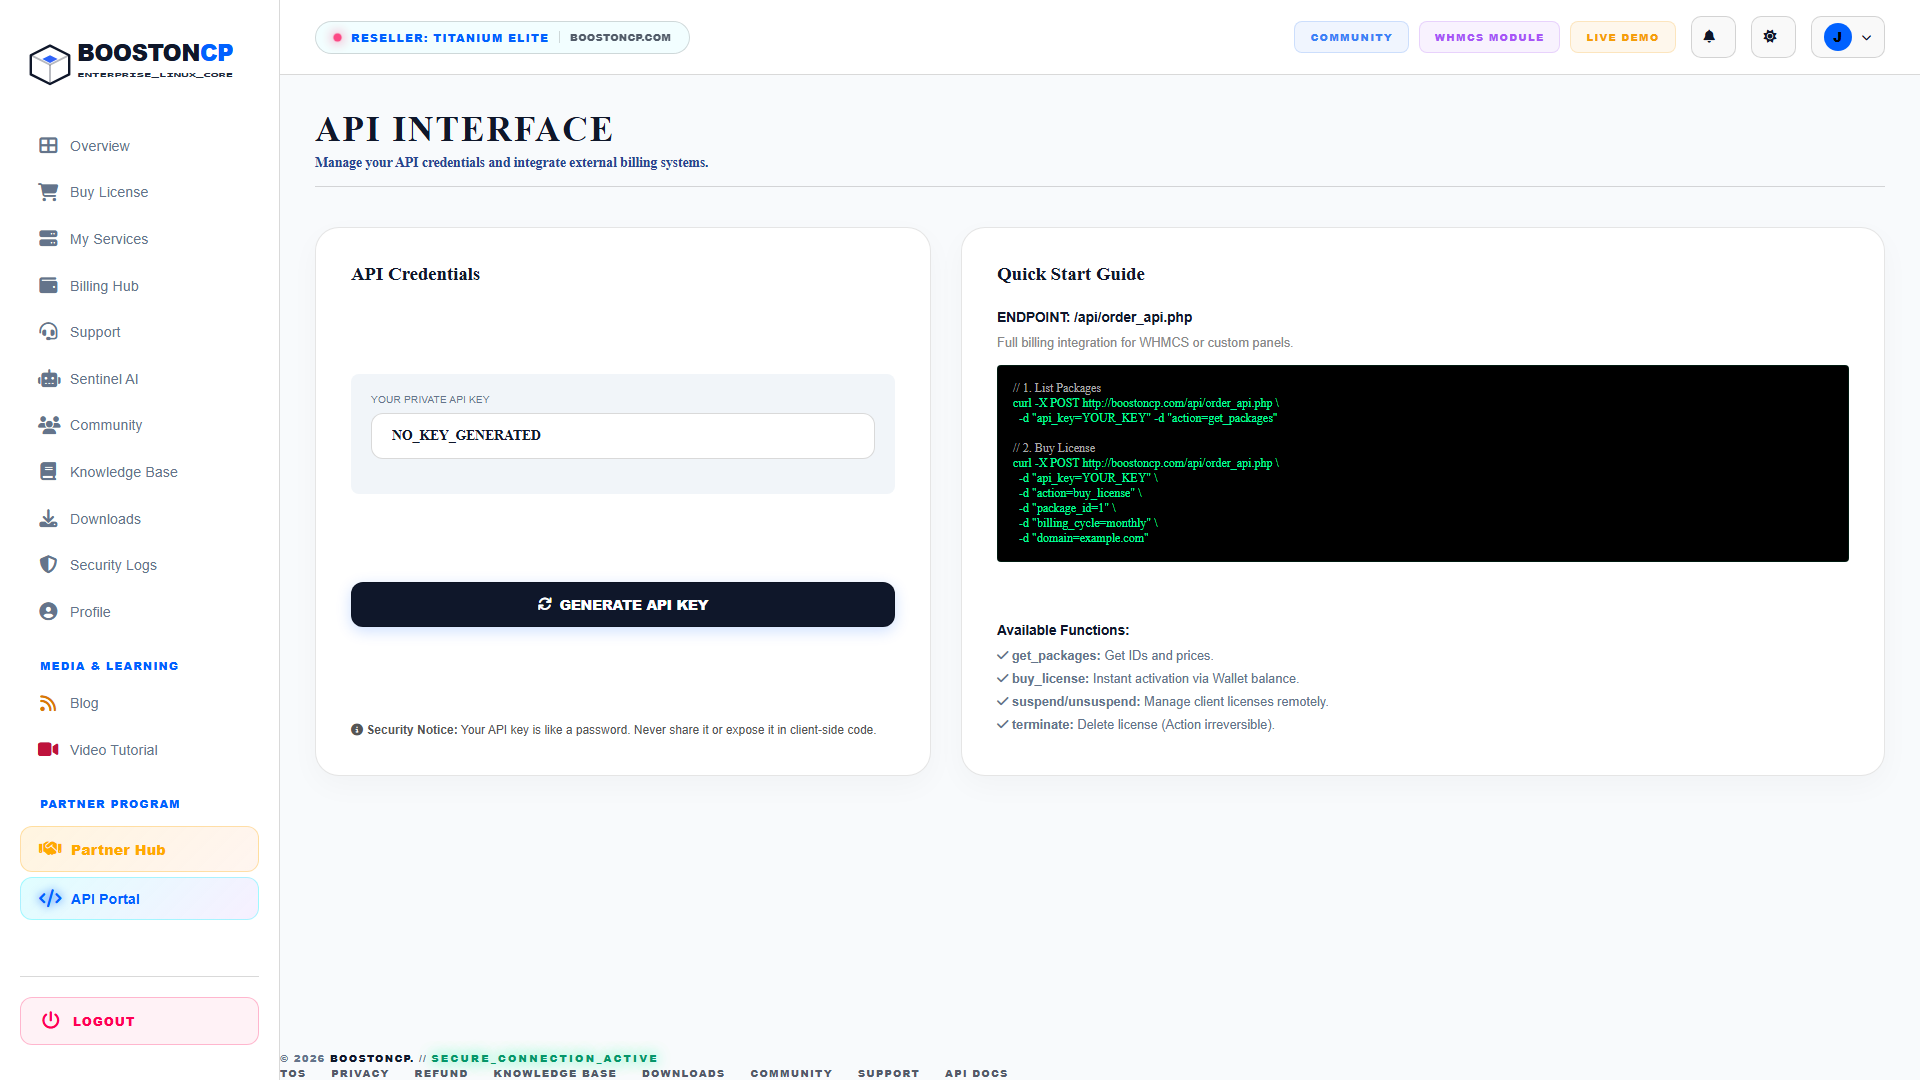Click the Billing Hub wallet icon

pyautogui.click(x=48, y=286)
